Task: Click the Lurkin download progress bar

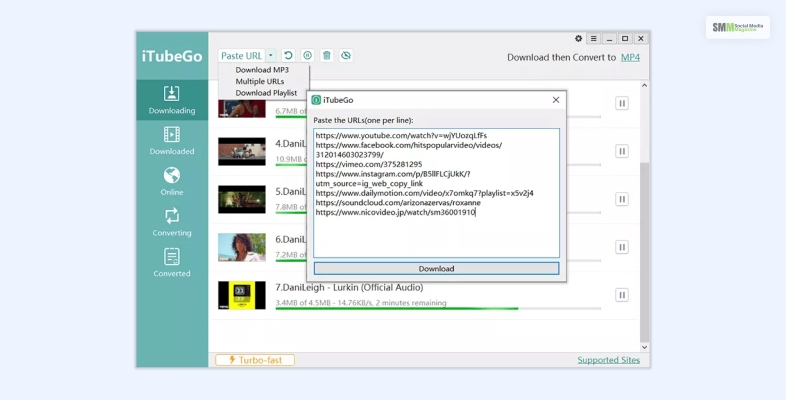Action: click(x=438, y=309)
